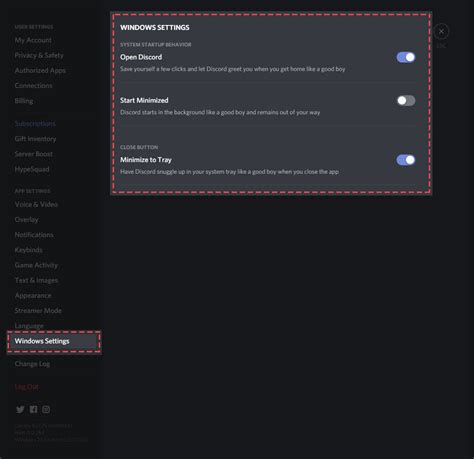This screenshot has height=459, width=474.
Task: Click the Start Minimized setting title
Action: (x=144, y=100)
